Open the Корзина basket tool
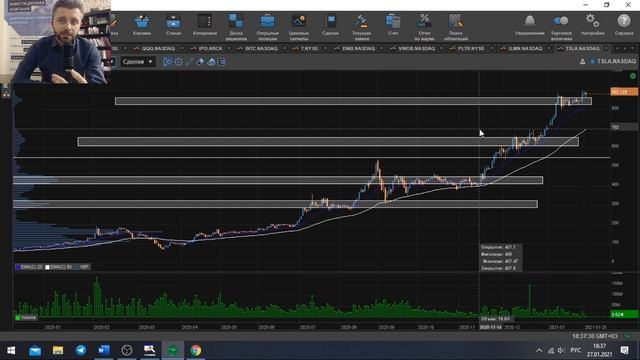This screenshot has height=360, width=640. point(142,25)
